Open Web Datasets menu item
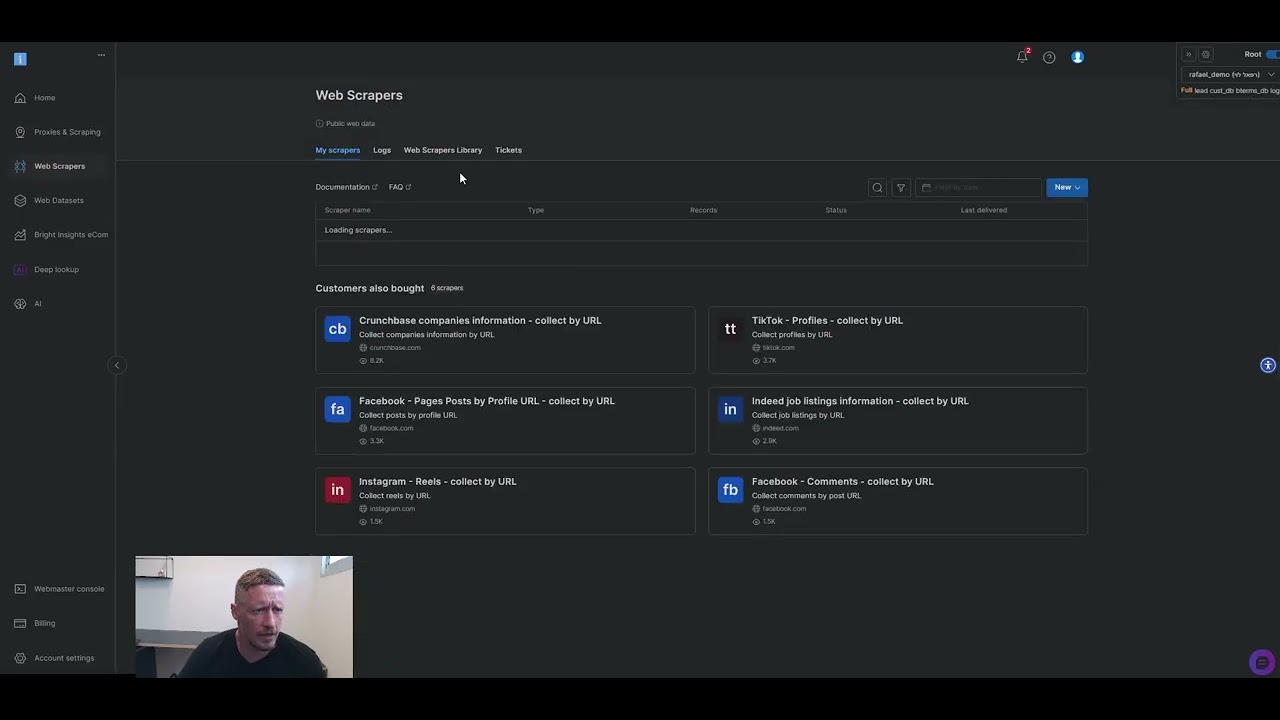Viewport: 1280px width, 720px height. [59, 200]
